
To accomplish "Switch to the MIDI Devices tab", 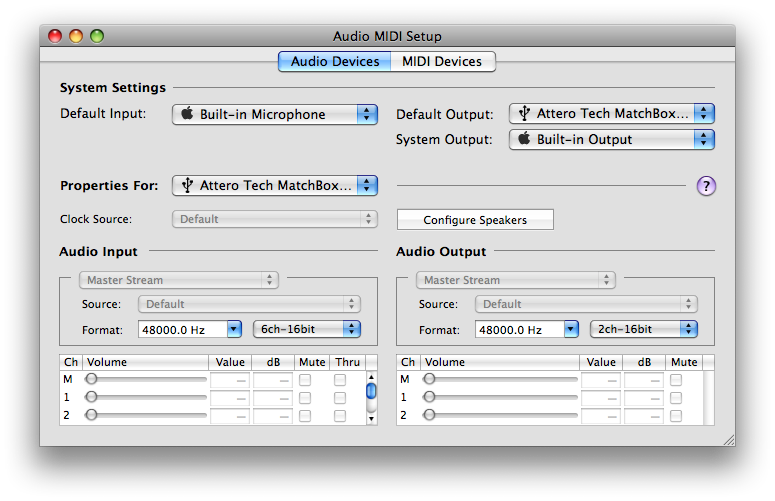I will point(442,62).
